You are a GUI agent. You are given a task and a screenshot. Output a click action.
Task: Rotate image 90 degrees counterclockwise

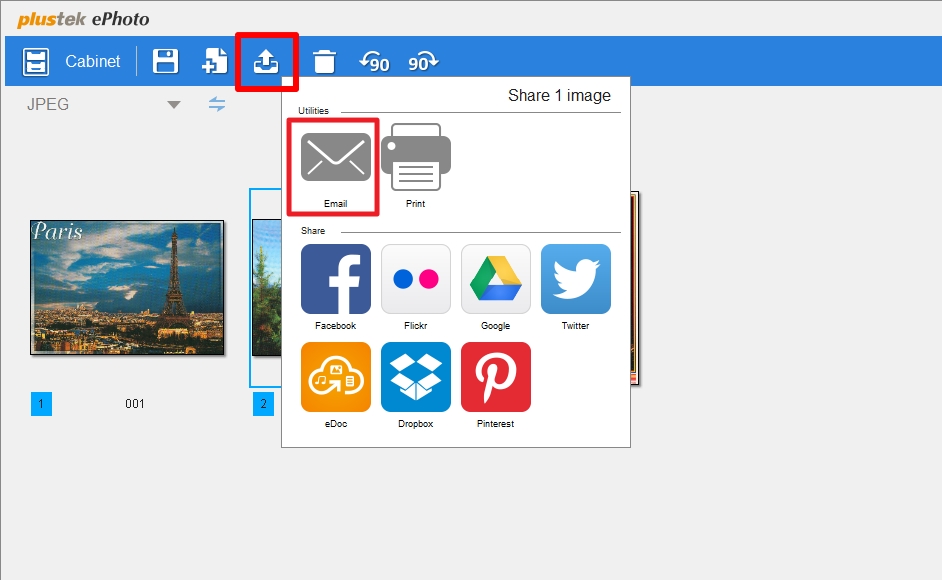(375, 62)
